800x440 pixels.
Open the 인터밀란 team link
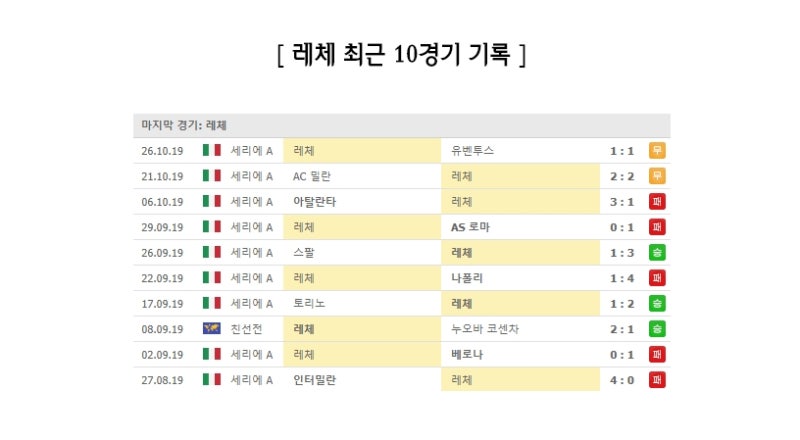(314, 380)
